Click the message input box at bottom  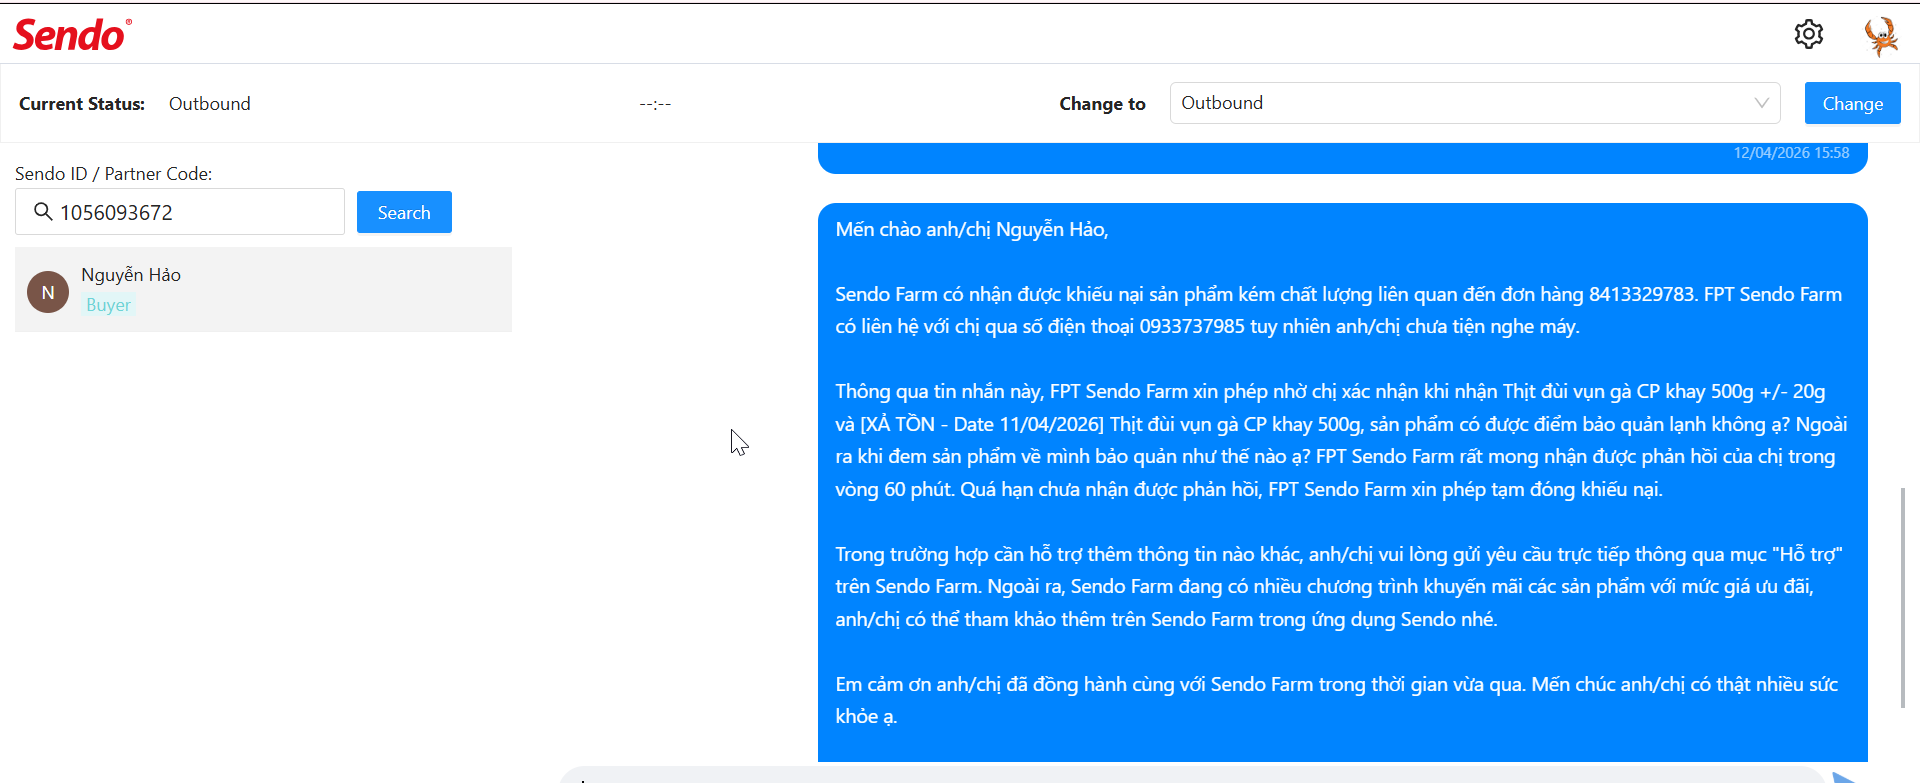click(x=1190, y=775)
